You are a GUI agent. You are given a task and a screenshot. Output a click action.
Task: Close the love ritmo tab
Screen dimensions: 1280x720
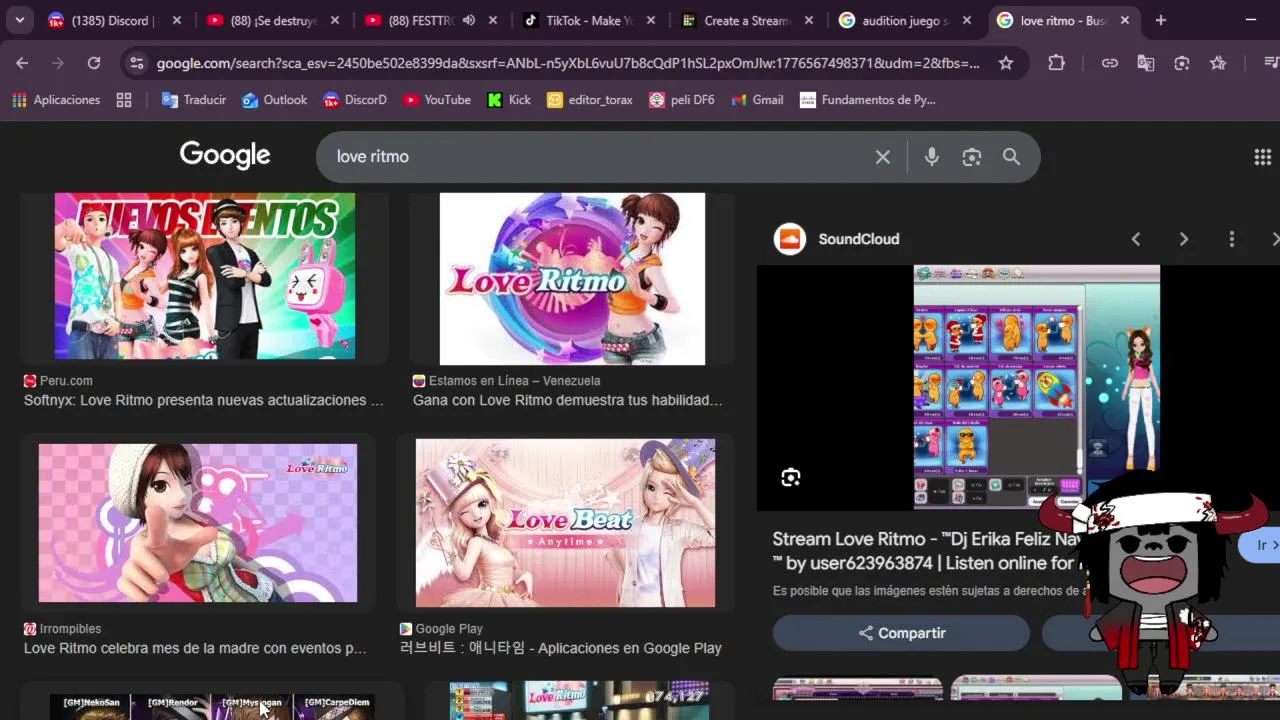[x=1125, y=20]
